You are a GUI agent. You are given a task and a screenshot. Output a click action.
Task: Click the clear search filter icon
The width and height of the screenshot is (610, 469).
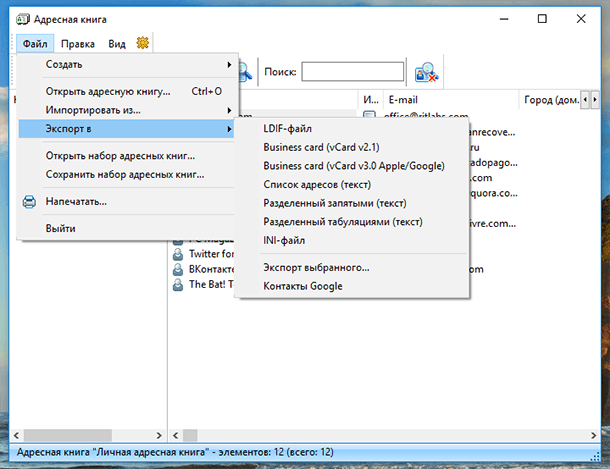(426, 72)
